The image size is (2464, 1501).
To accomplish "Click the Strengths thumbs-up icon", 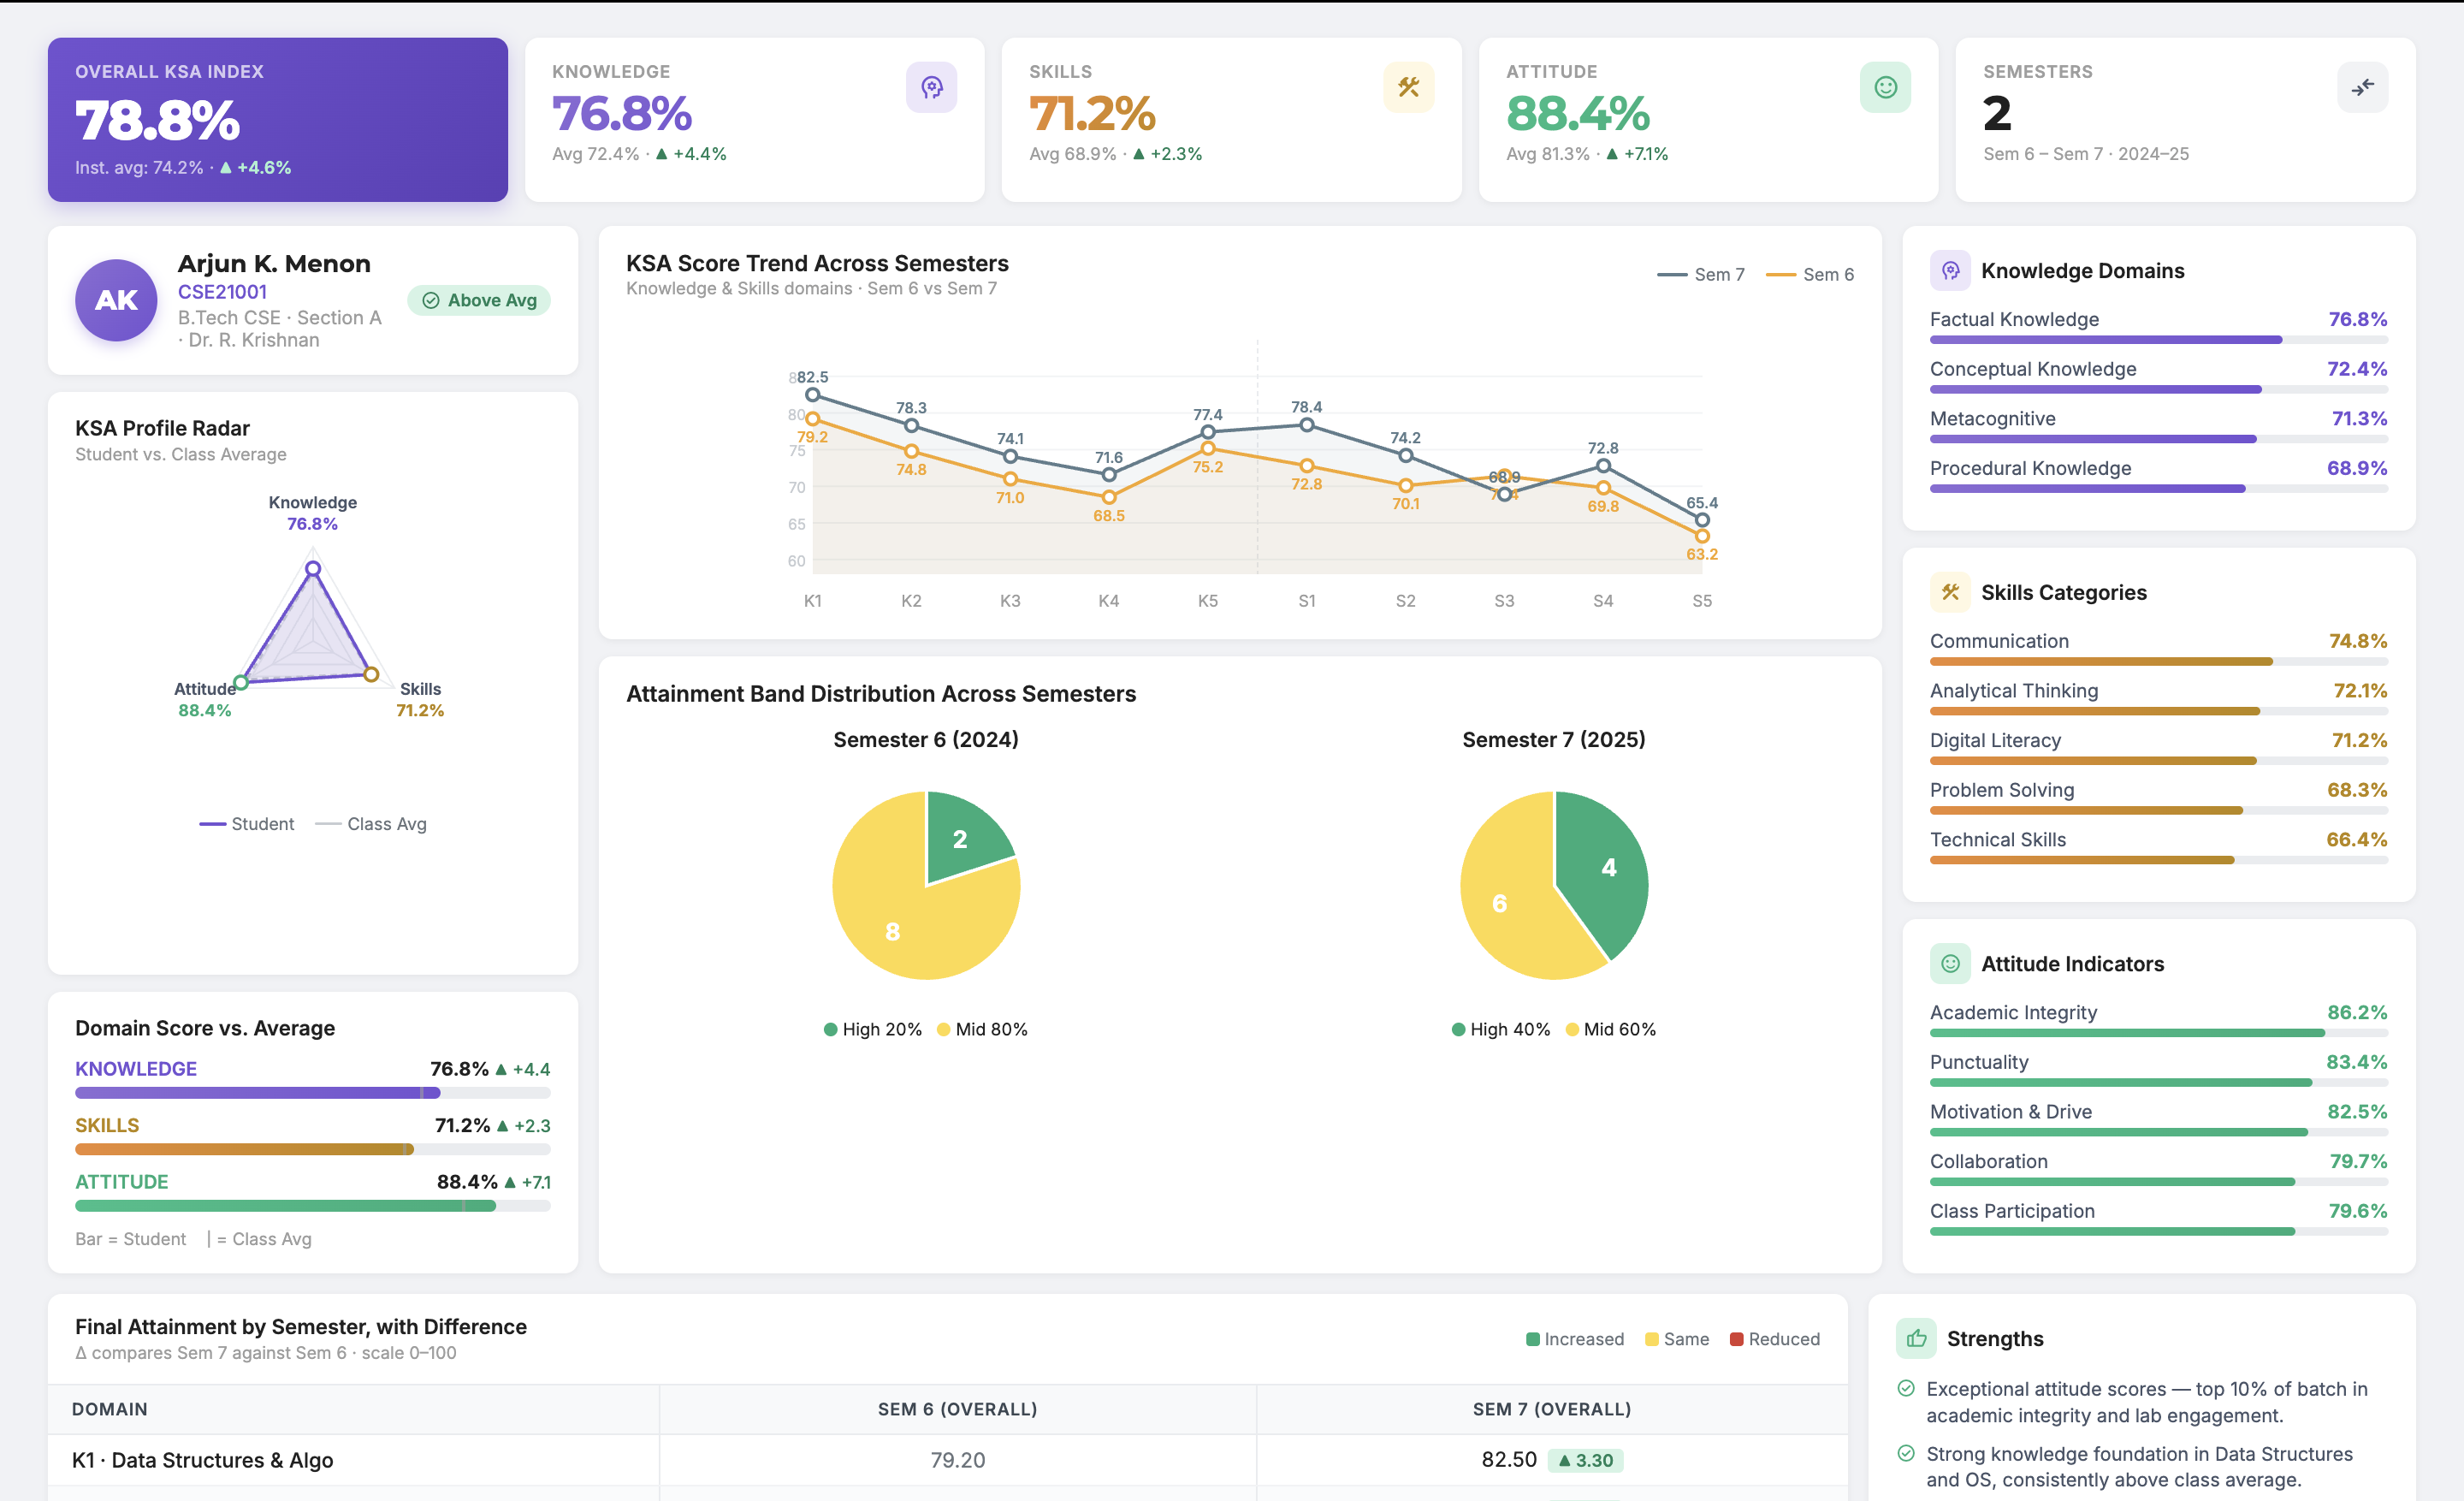I will (x=1916, y=1338).
